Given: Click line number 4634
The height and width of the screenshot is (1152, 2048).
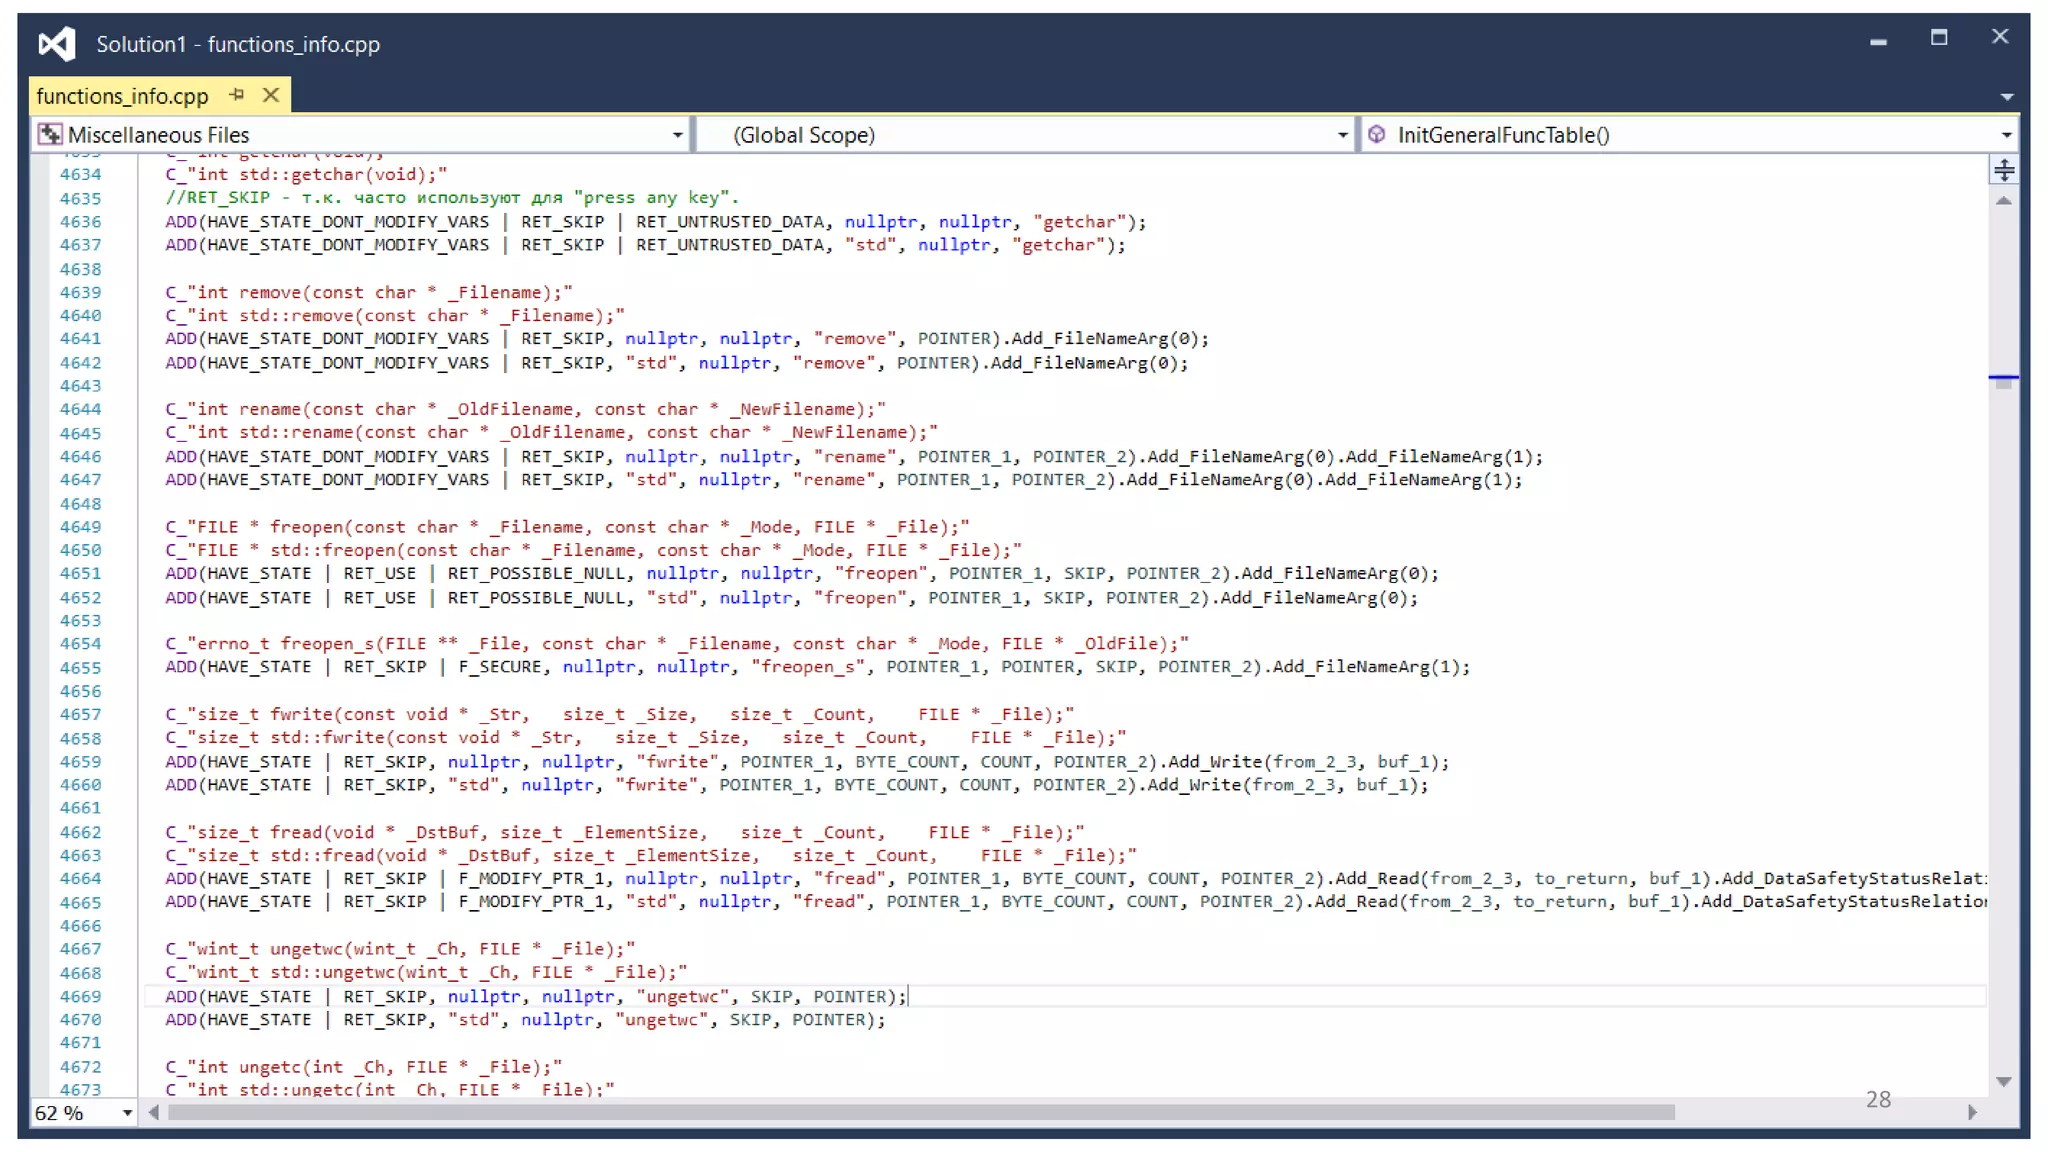Looking at the screenshot, I should 80,174.
